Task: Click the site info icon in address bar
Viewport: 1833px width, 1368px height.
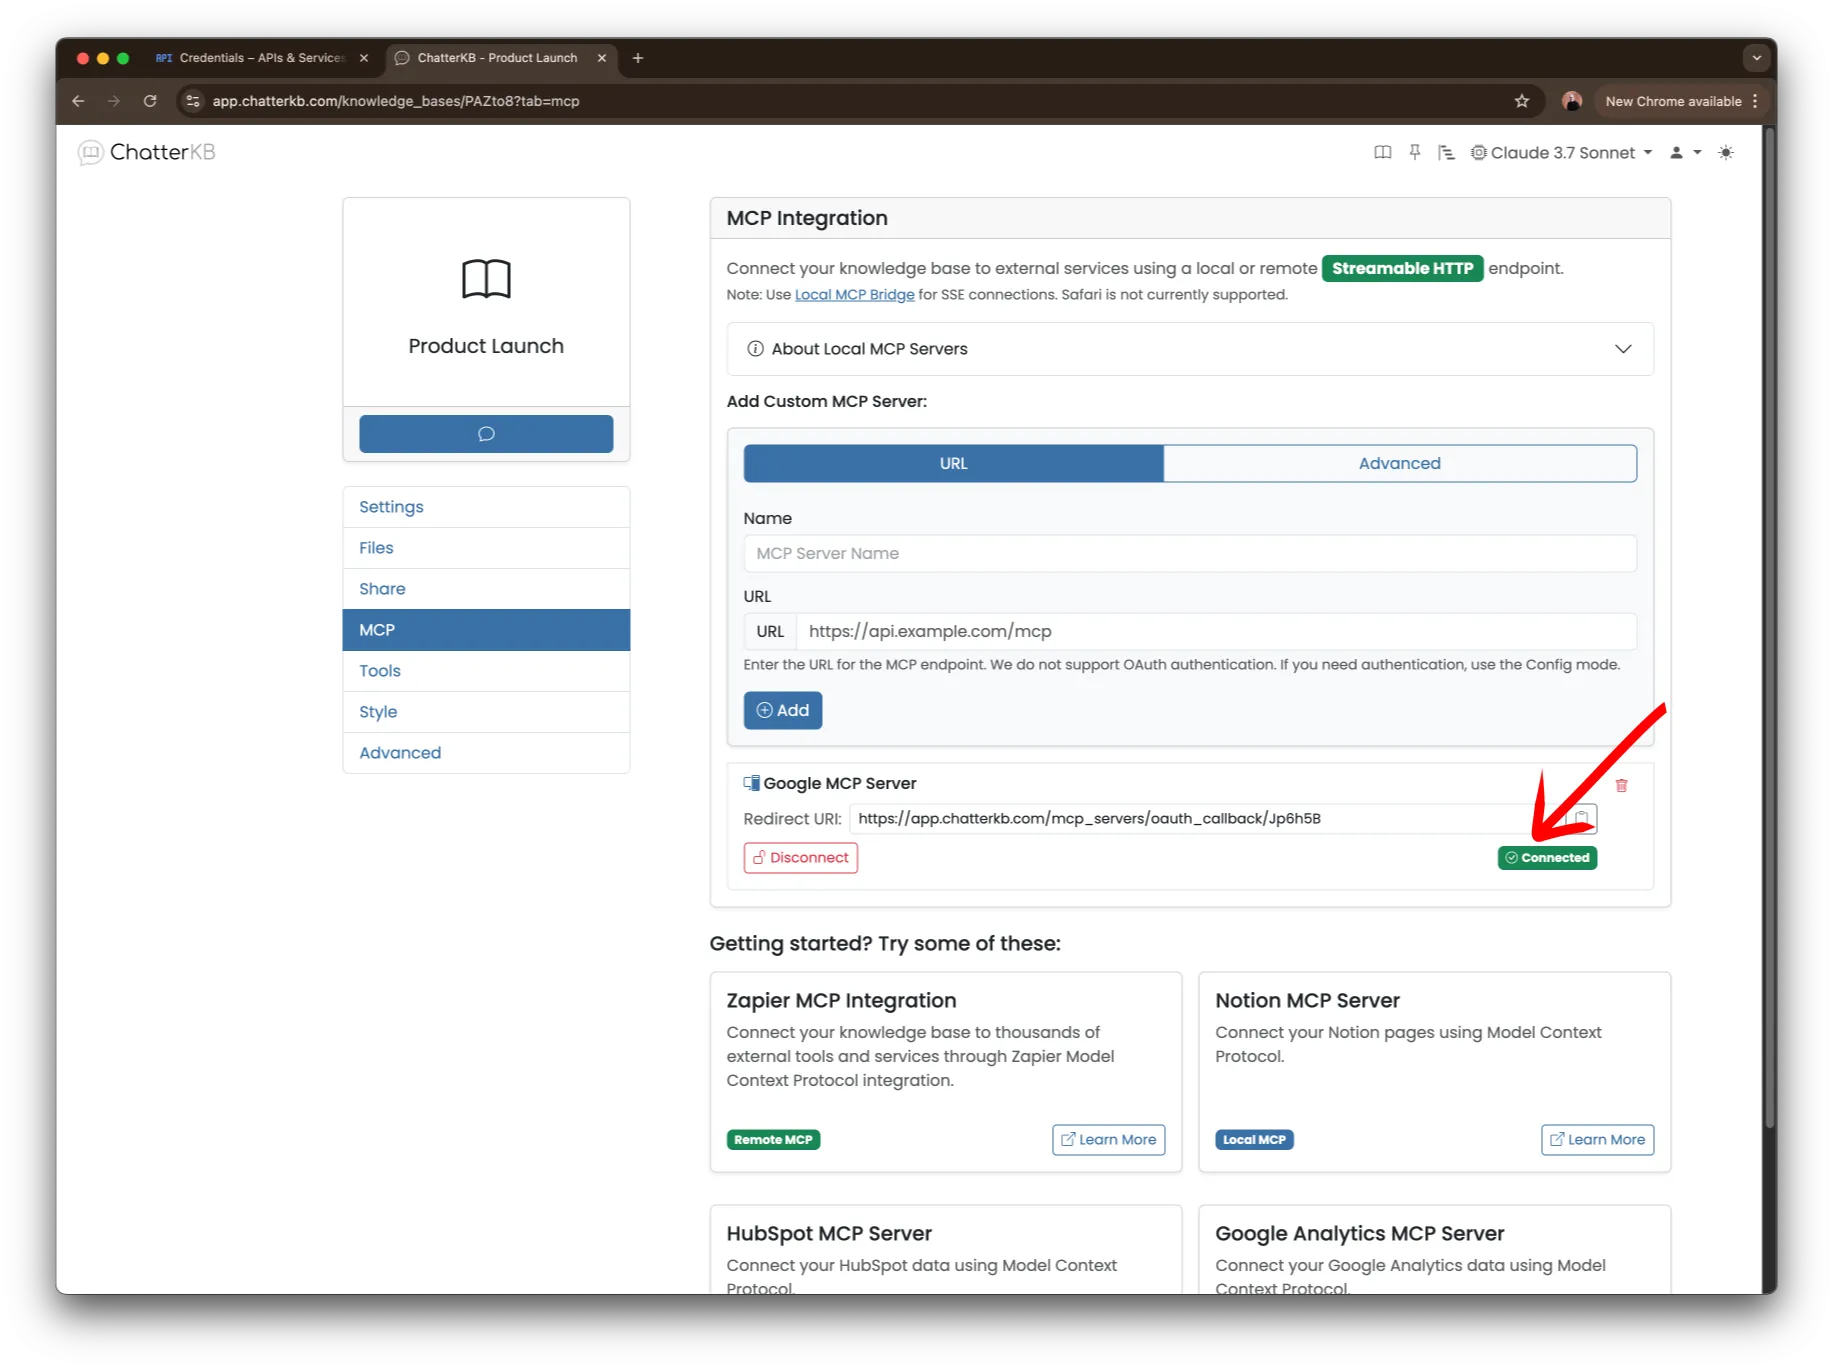Action: (194, 101)
